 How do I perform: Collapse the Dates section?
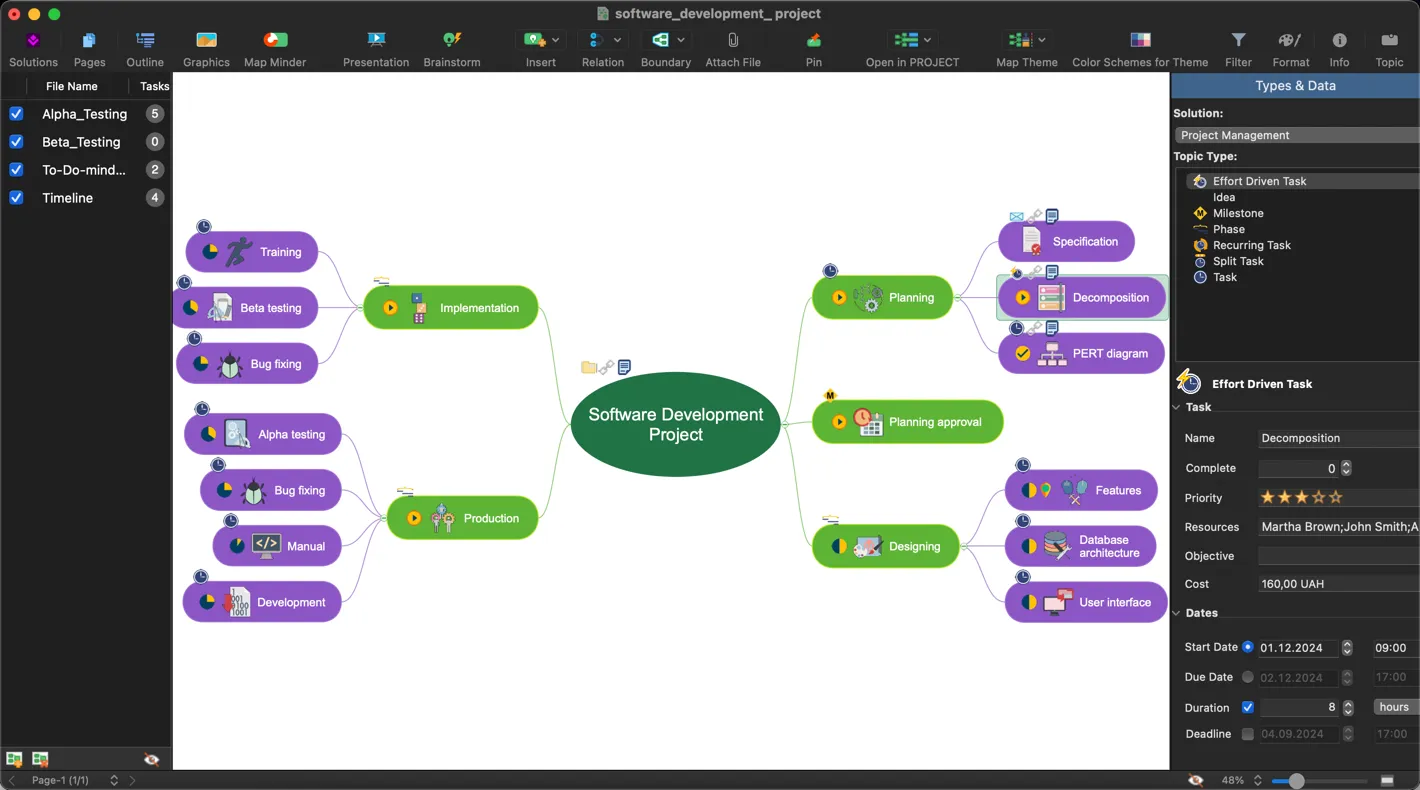[1176, 613]
